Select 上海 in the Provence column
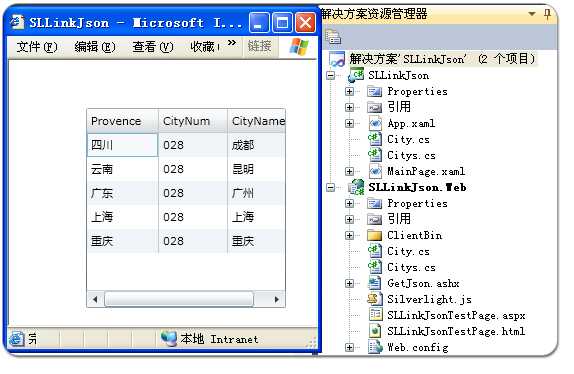Viewport: 574px width, 374px height. click(123, 217)
